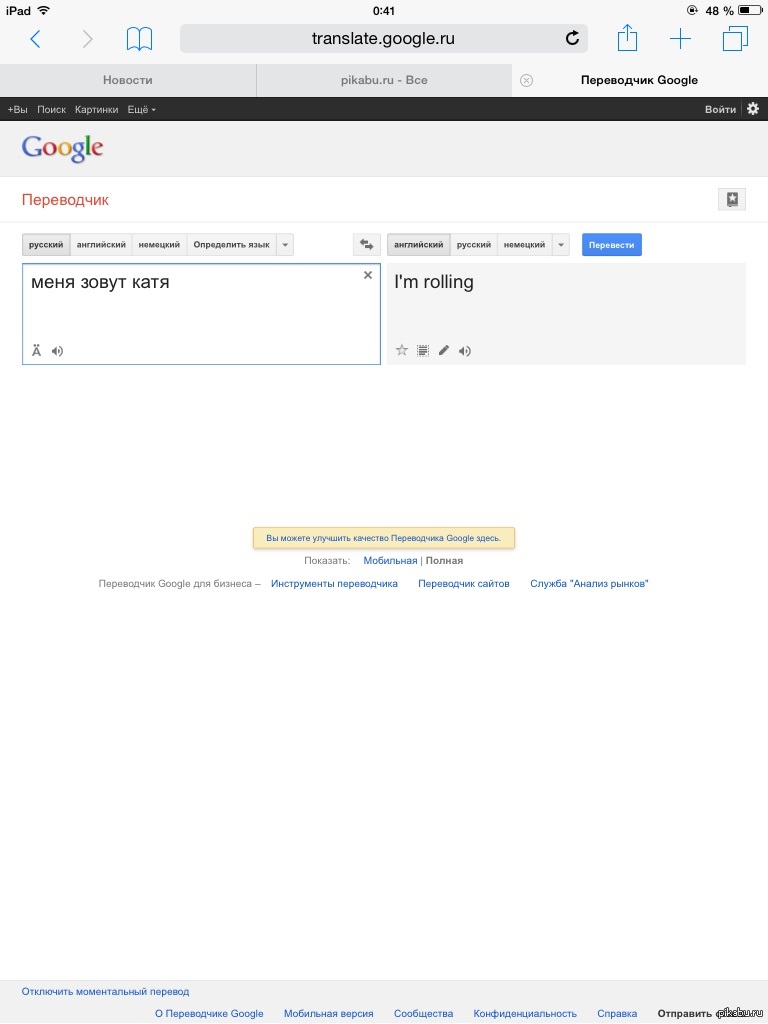This screenshot has width=768, height=1024.
Task: Switch to the pikabu.ru tab
Action: (x=384, y=80)
